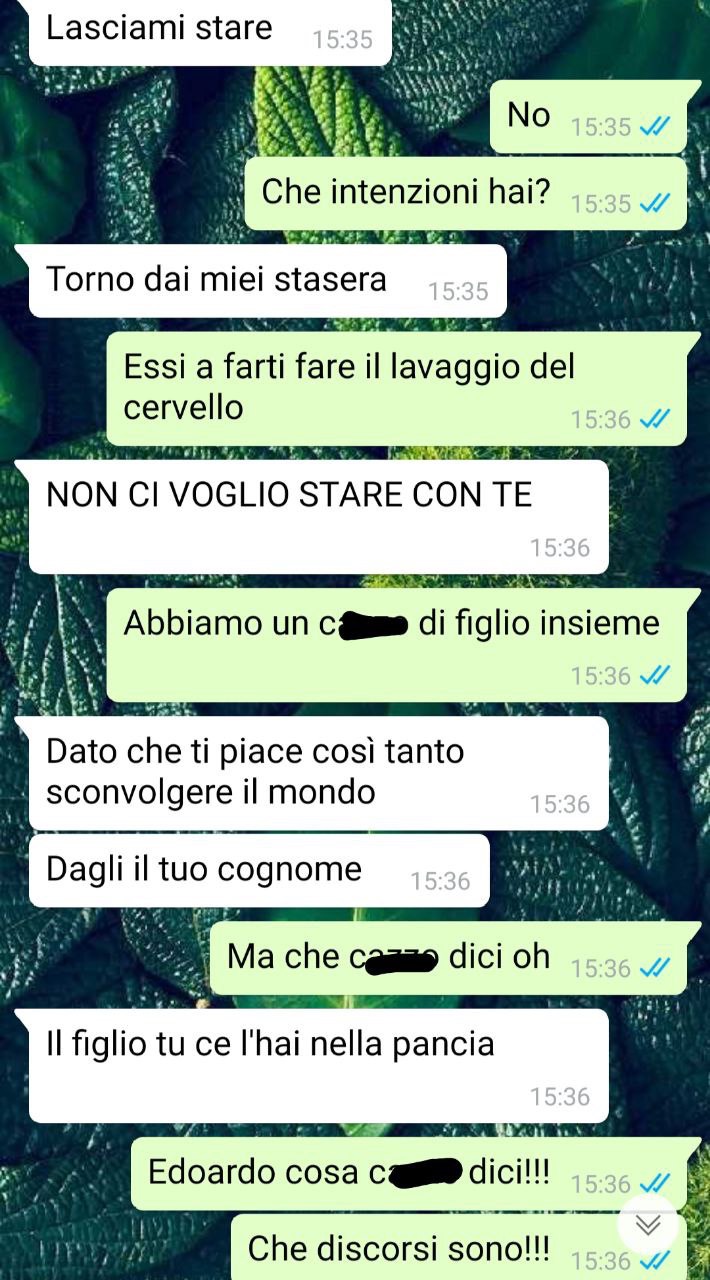Tap read ticks on 'dici oh' message

pyautogui.click(x=655, y=968)
